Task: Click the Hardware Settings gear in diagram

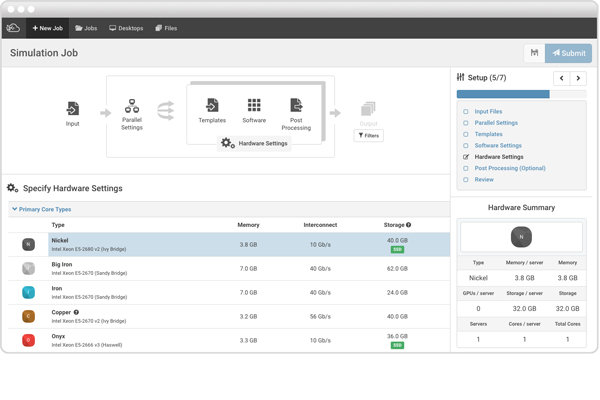Action: coord(227,143)
